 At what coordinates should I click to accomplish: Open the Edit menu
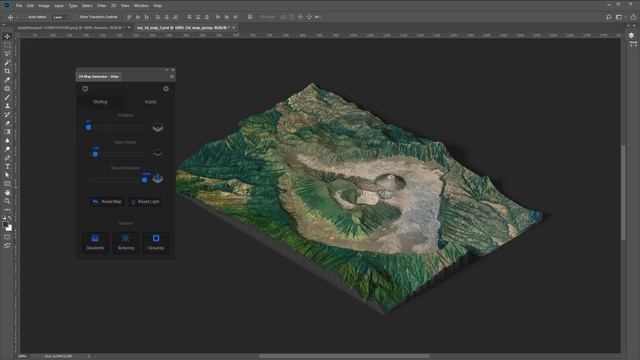pos(30,6)
